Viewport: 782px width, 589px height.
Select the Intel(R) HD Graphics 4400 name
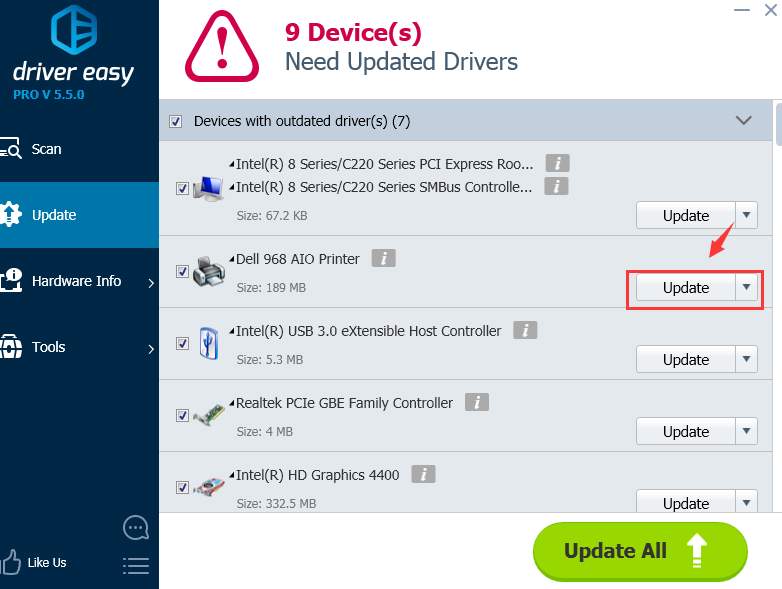pyautogui.click(x=317, y=475)
